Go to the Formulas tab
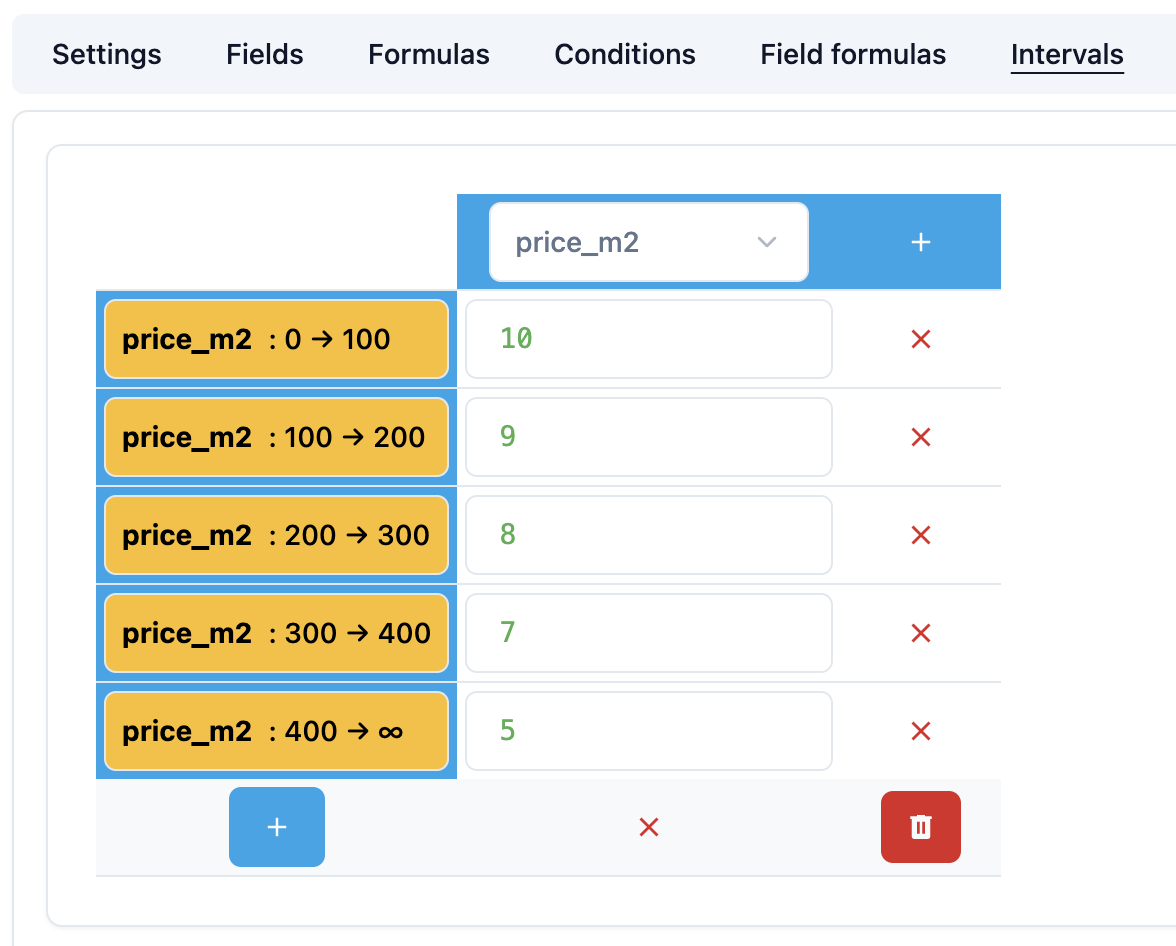This screenshot has height=946, width=1176. [429, 54]
